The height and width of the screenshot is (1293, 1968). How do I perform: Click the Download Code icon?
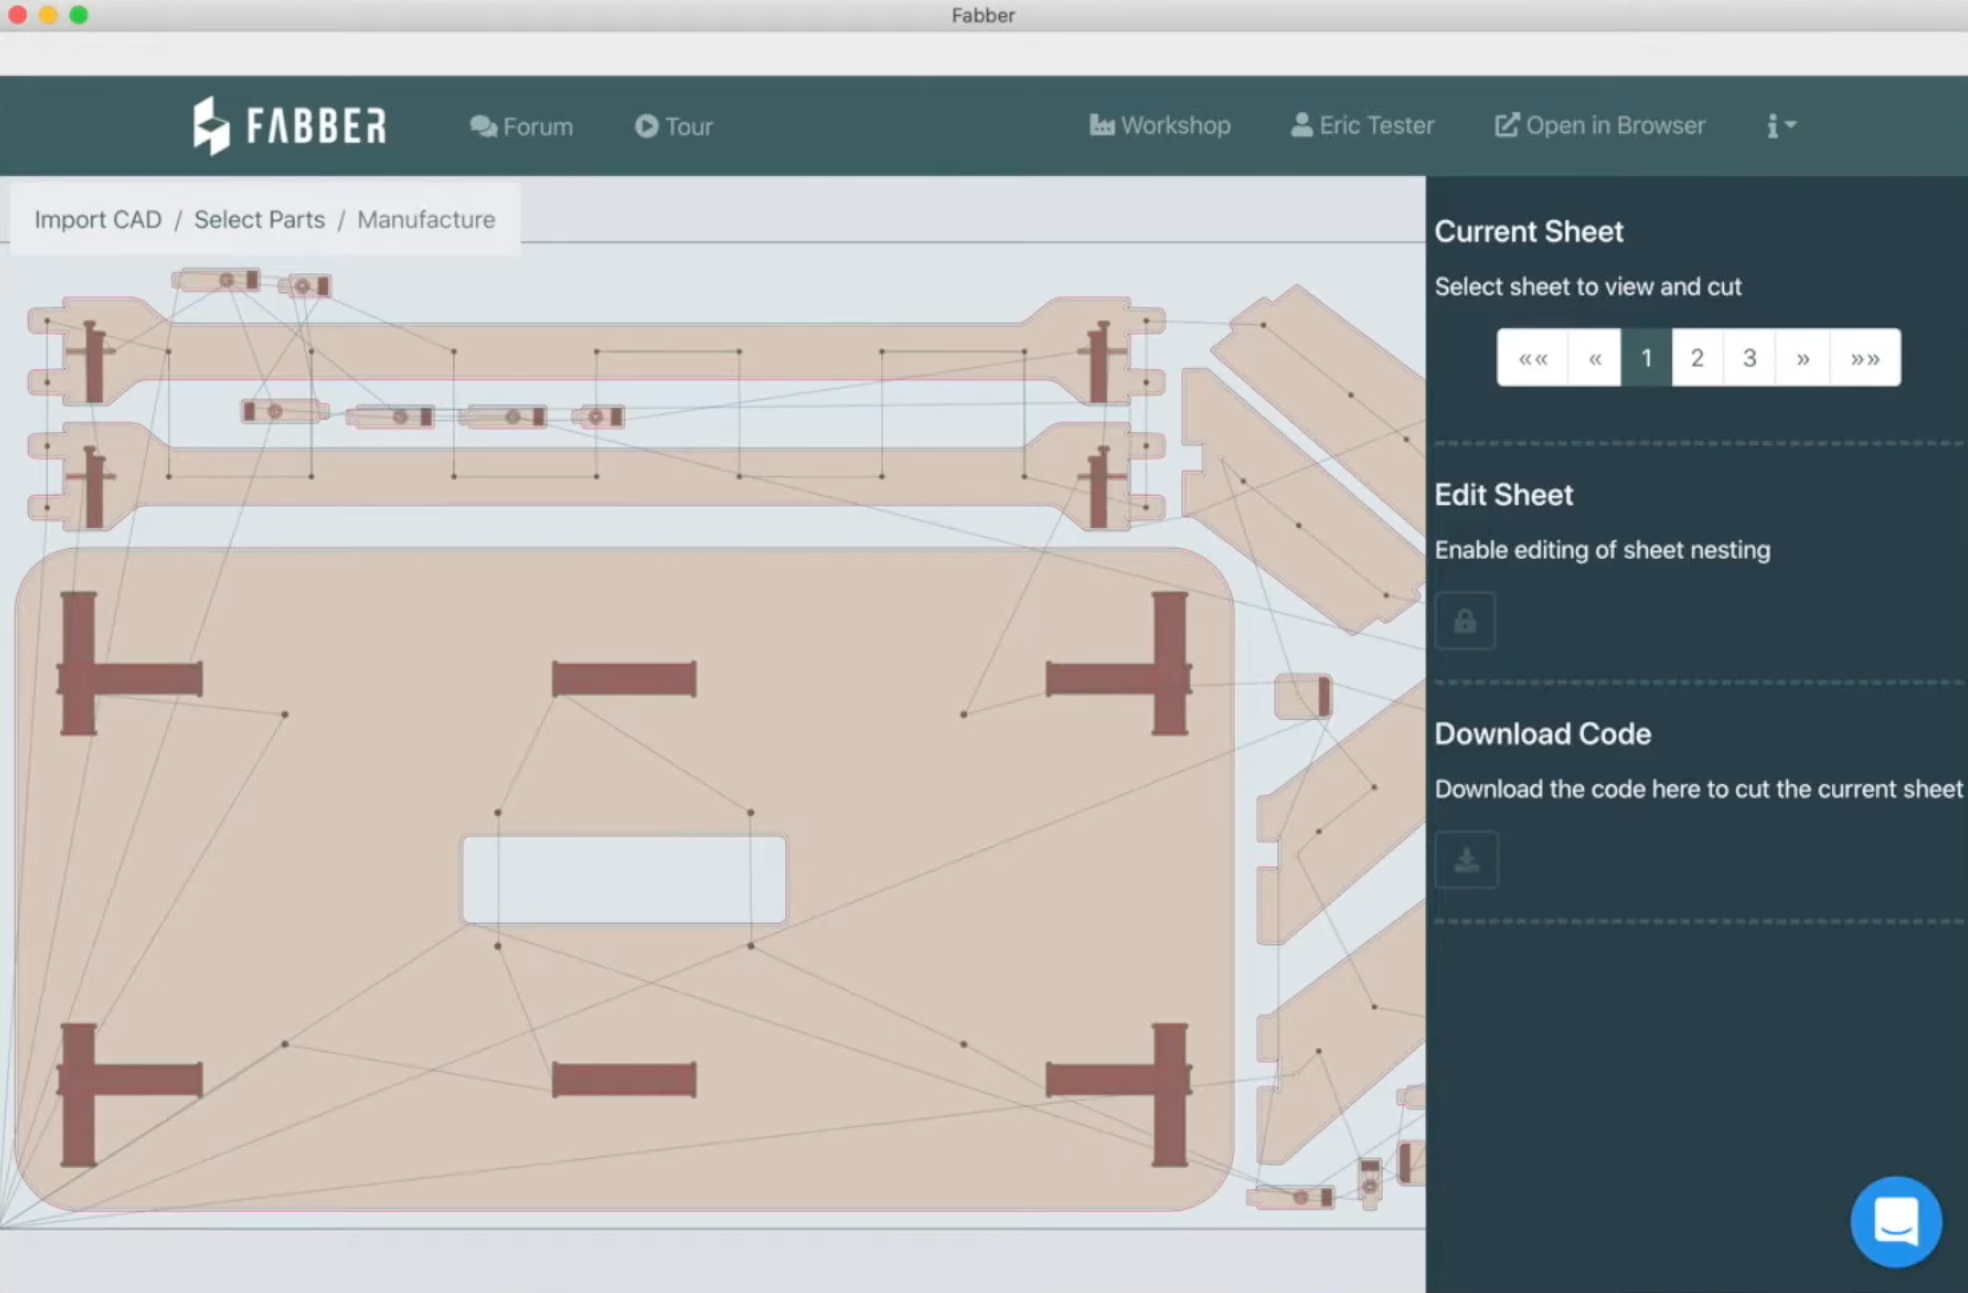[x=1466, y=860]
